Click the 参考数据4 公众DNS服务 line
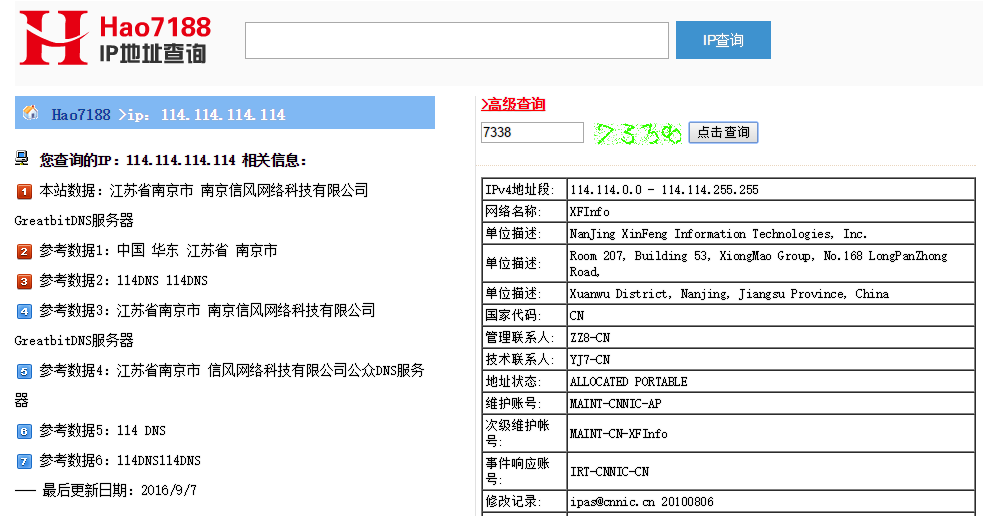 click(x=232, y=371)
